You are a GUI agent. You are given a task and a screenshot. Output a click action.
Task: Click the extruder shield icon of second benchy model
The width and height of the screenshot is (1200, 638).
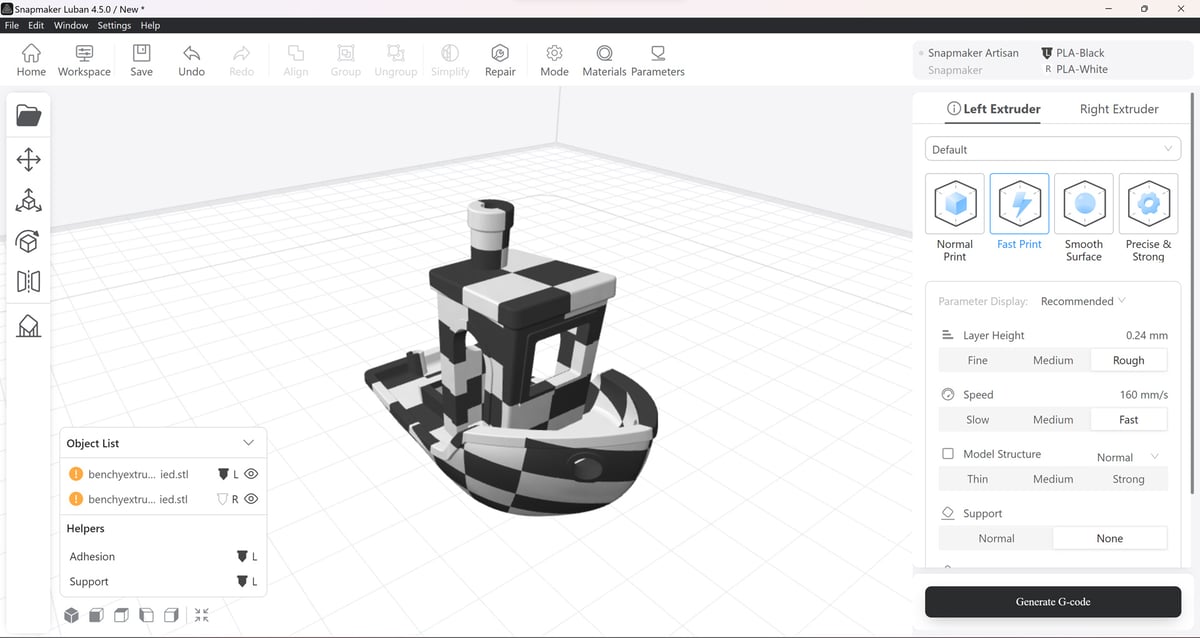pyautogui.click(x=223, y=499)
